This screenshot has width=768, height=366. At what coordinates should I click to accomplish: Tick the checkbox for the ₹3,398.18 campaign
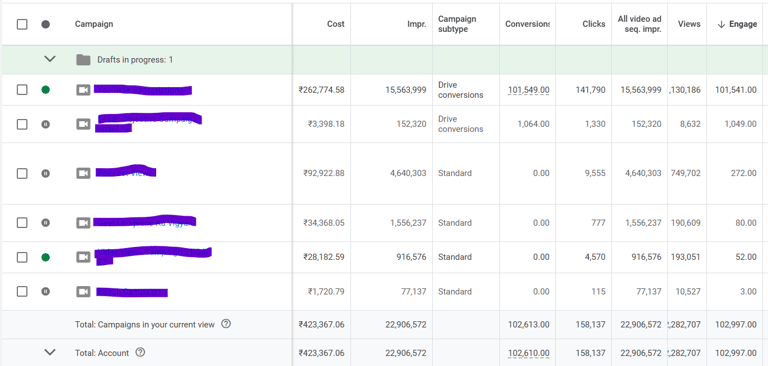[x=22, y=124]
